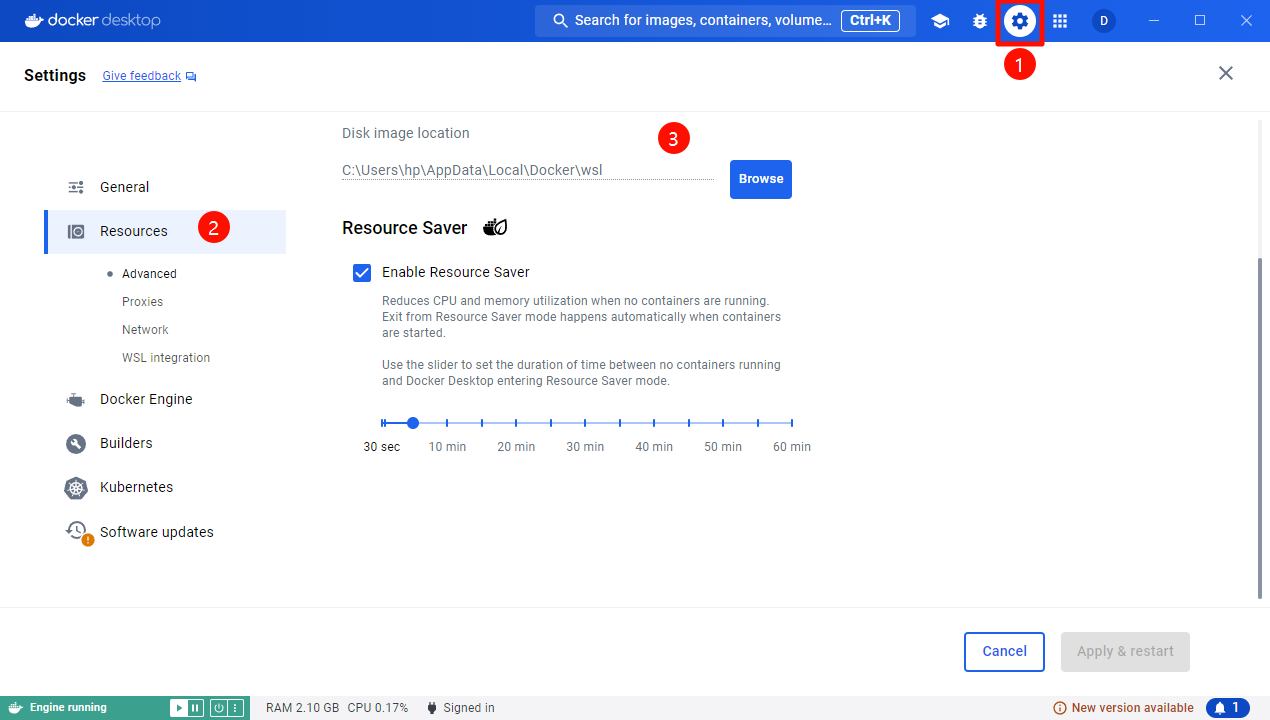Select the Network sub-item
This screenshot has height=720, width=1270.
tap(145, 330)
